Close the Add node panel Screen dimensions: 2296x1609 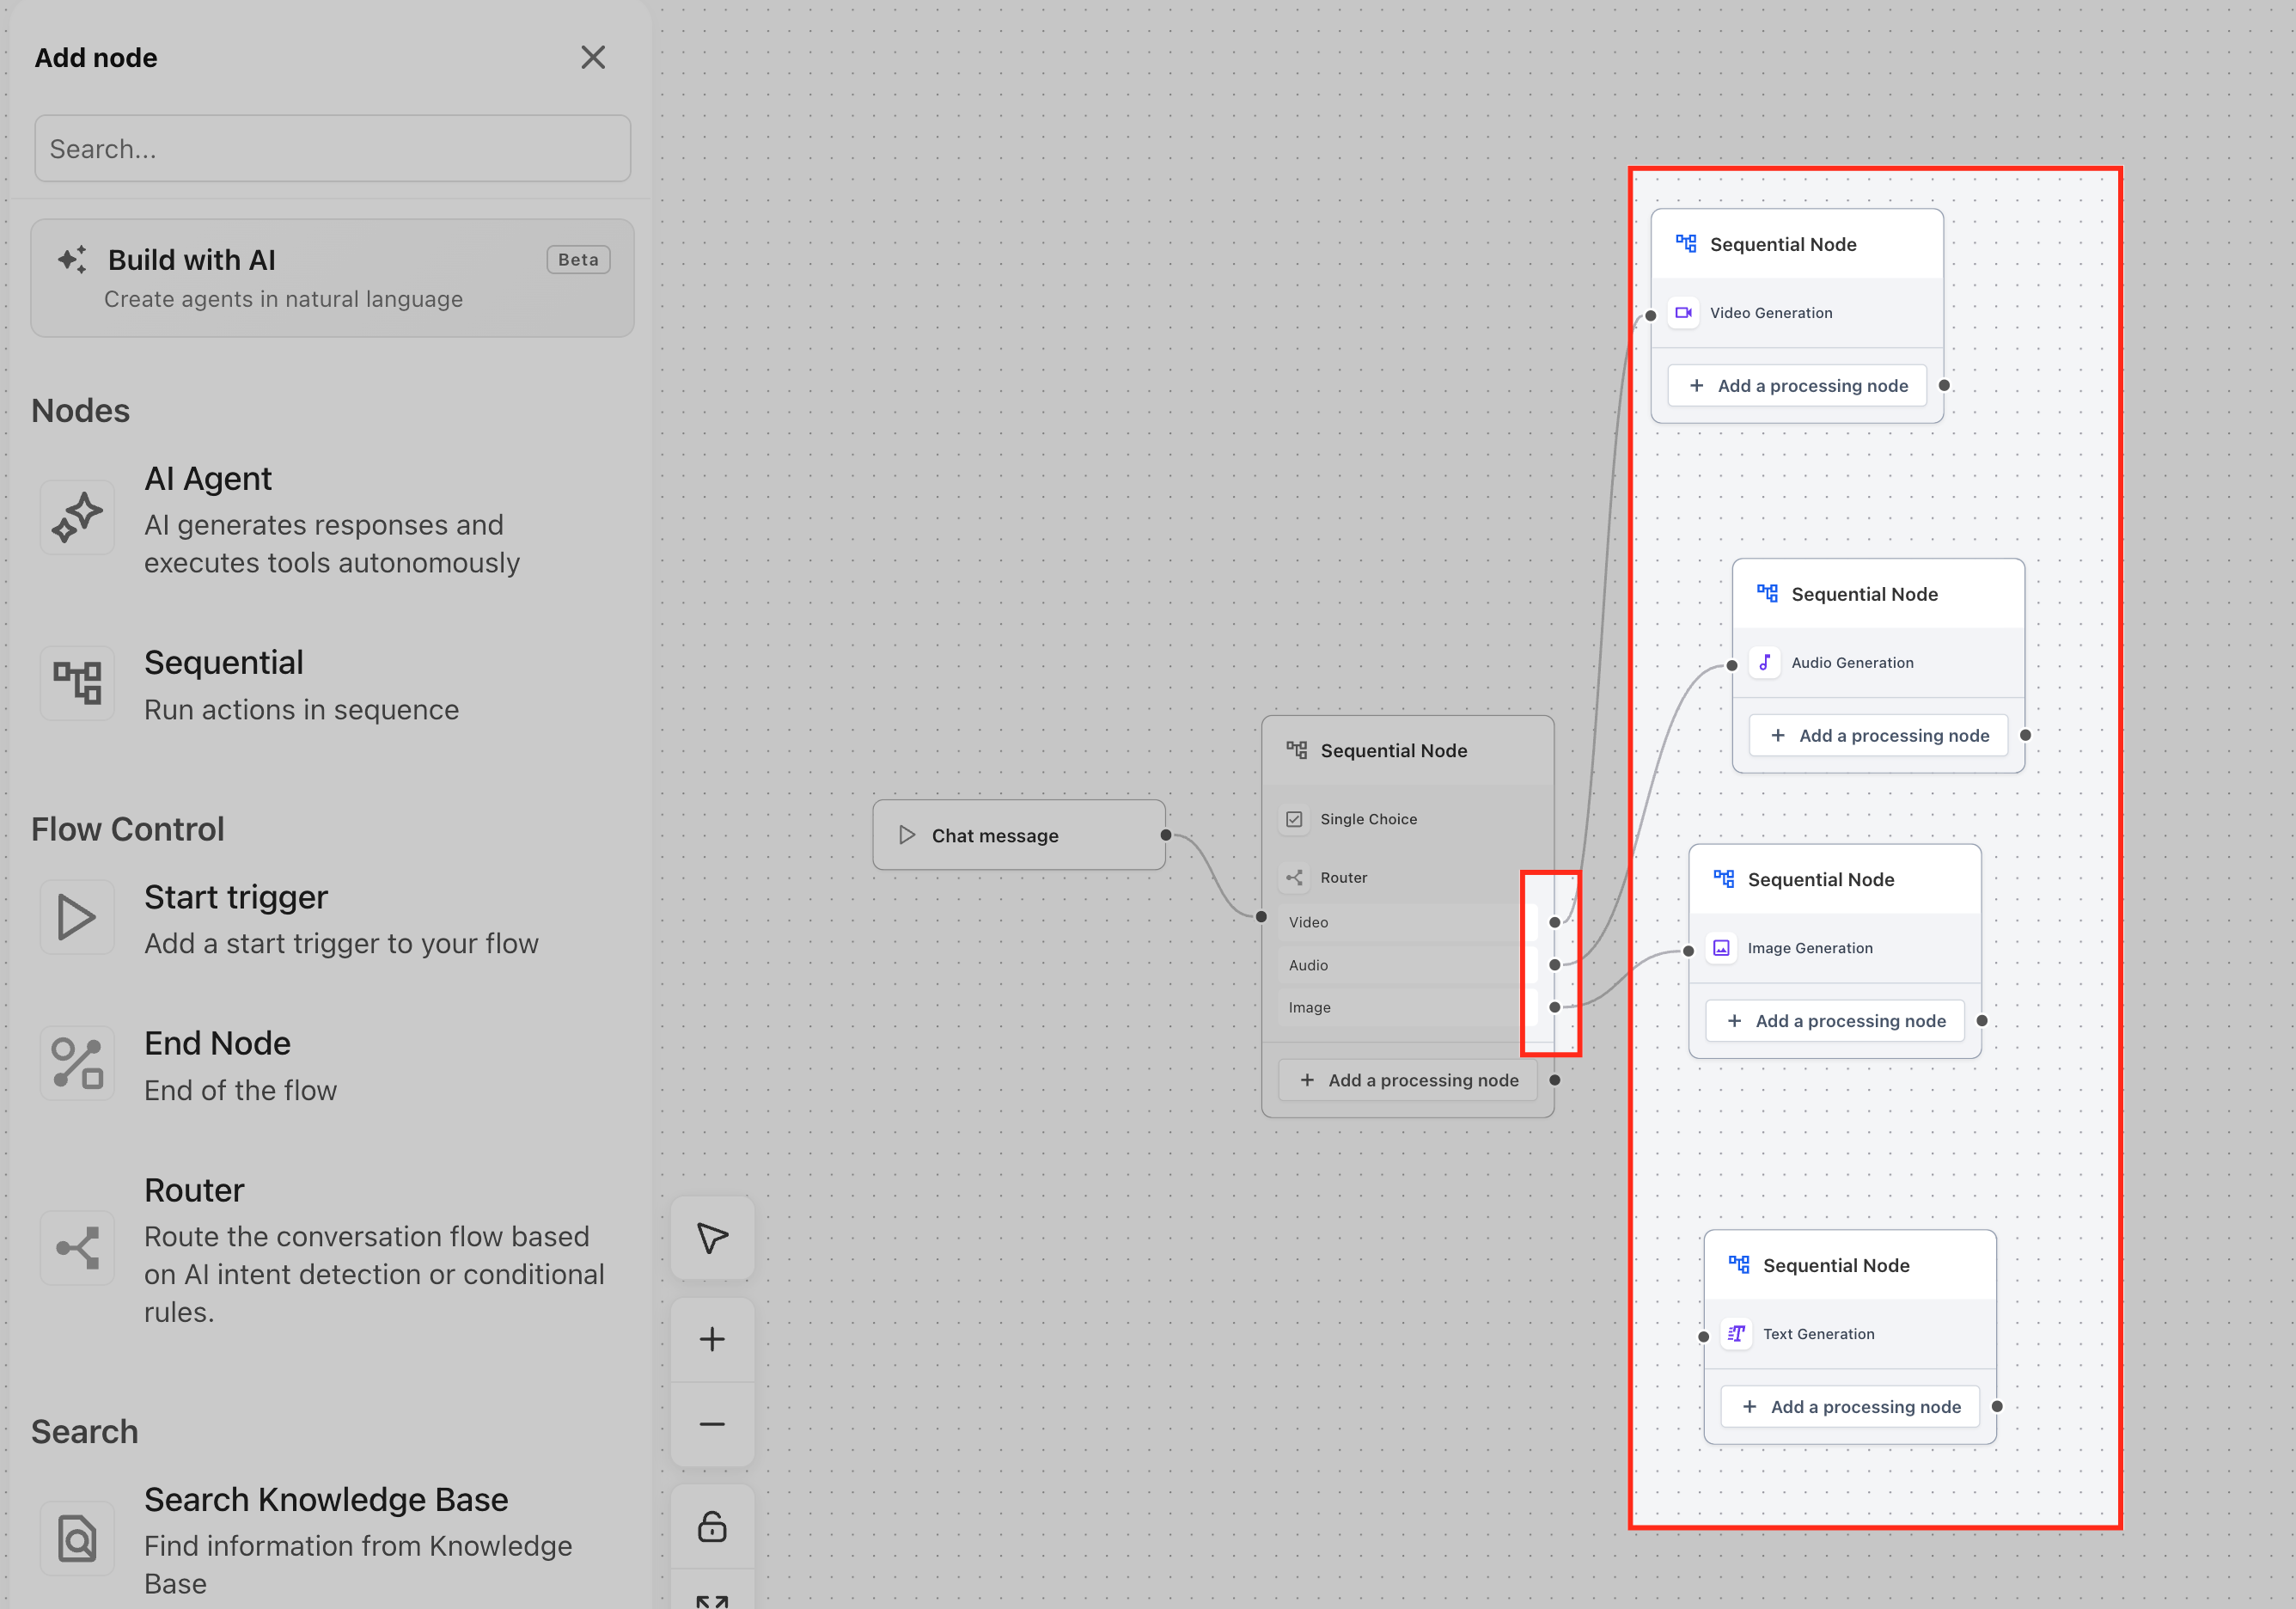(x=593, y=57)
